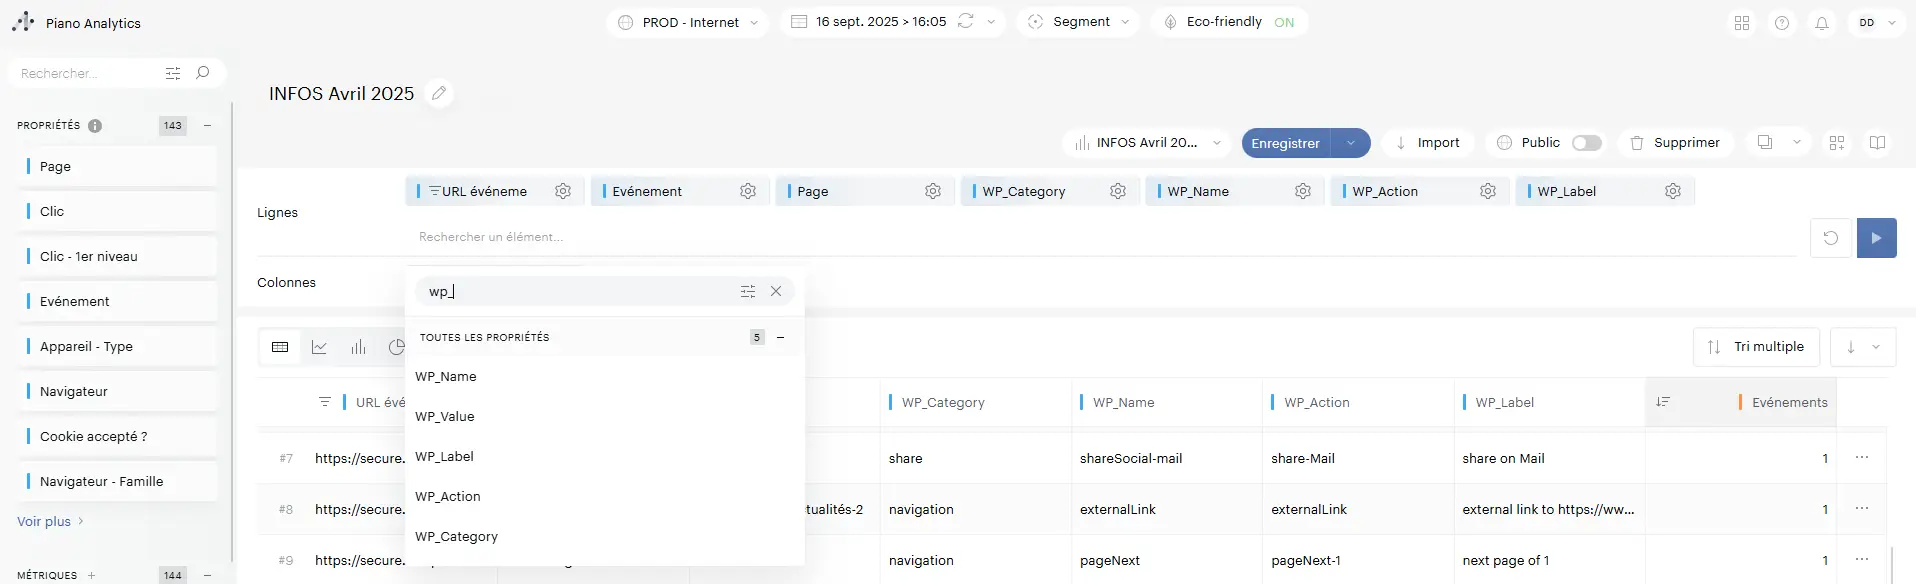This screenshot has height=584, width=1916.
Task: Open the PROD - Internet site dropdown
Action: [687, 22]
